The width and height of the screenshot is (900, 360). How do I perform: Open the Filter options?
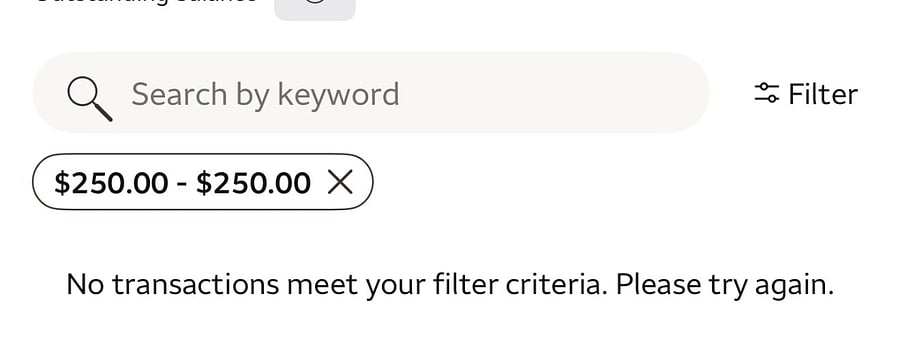(806, 94)
